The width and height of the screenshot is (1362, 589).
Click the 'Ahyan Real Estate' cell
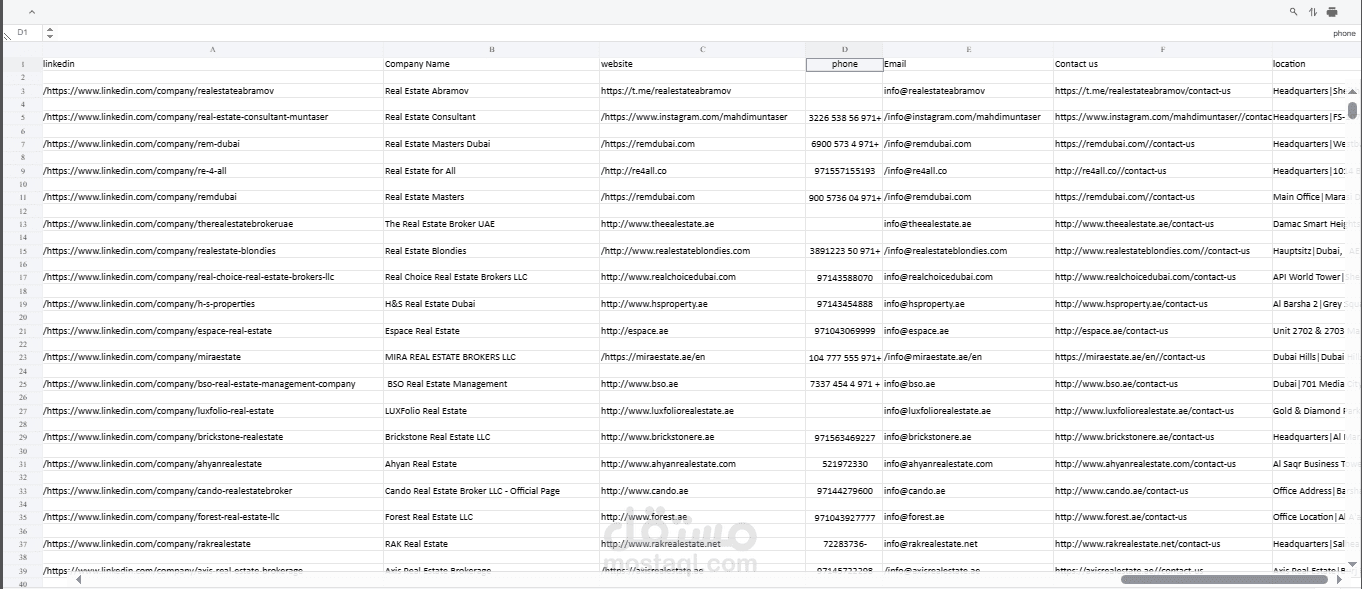pos(492,464)
